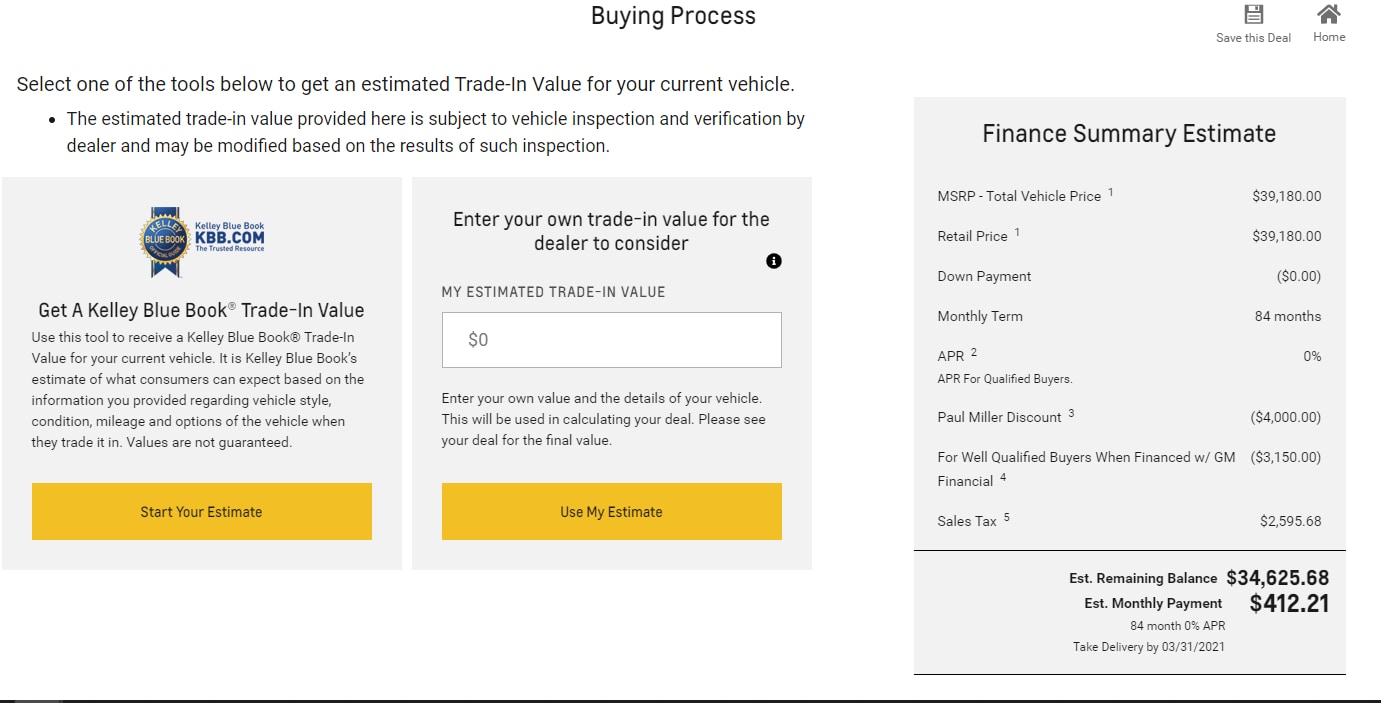Open footnote 2 next to APR
1381x703 pixels.
pyautogui.click(x=974, y=352)
